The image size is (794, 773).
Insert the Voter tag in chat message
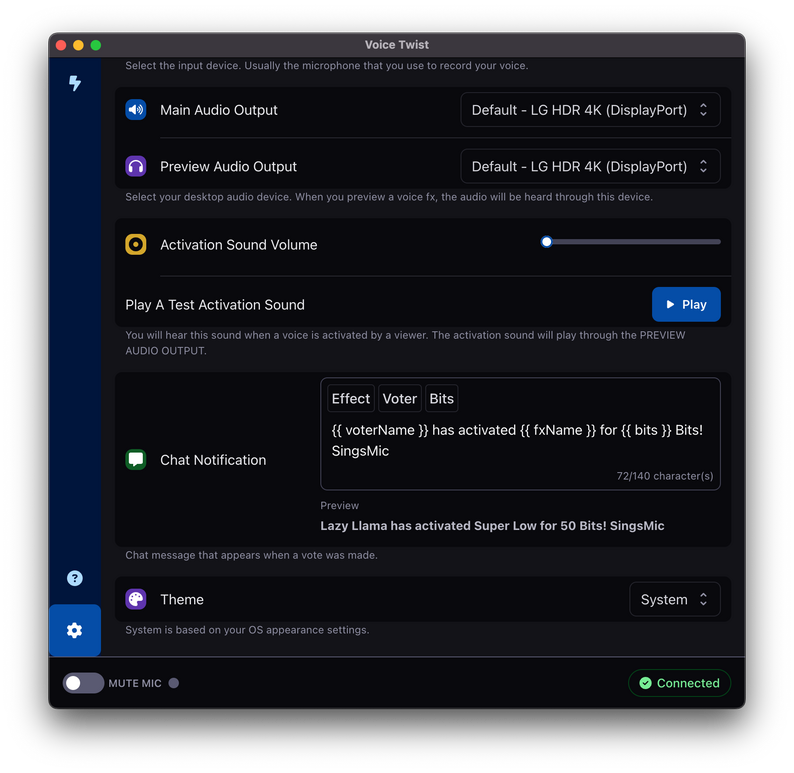point(400,398)
